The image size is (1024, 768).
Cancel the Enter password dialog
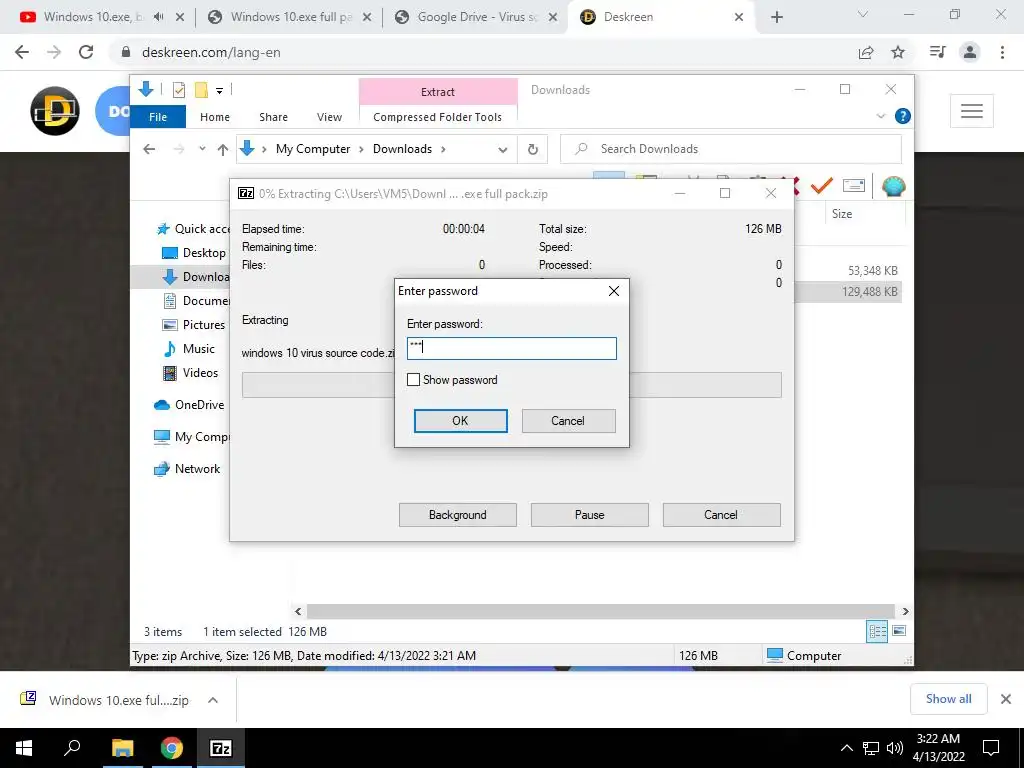[x=568, y=421]
